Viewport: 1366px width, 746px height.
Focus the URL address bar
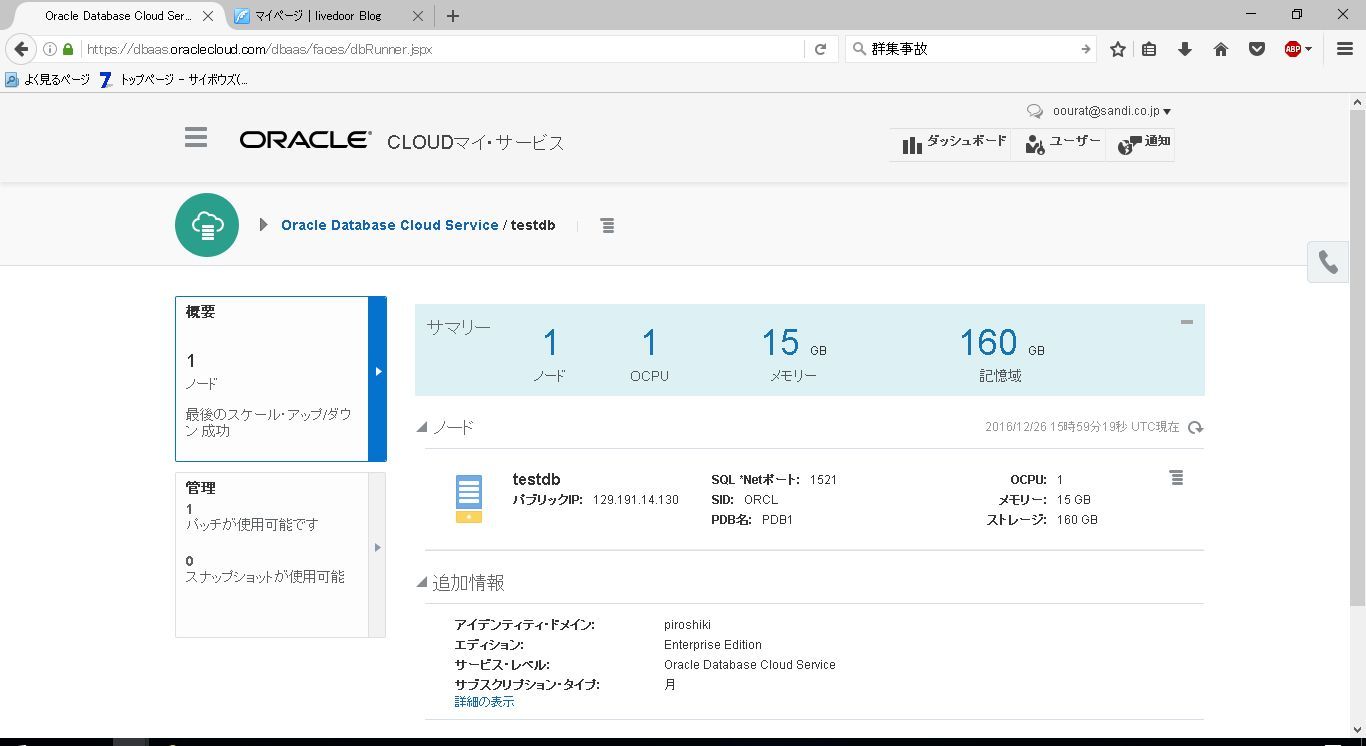pos(442,49)
